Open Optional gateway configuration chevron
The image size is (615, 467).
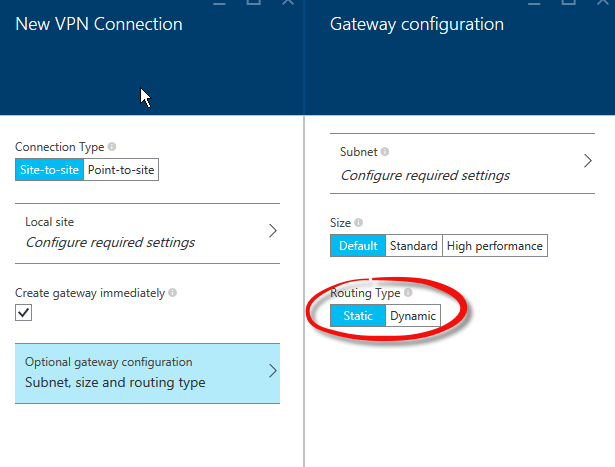tap(273, 371)
